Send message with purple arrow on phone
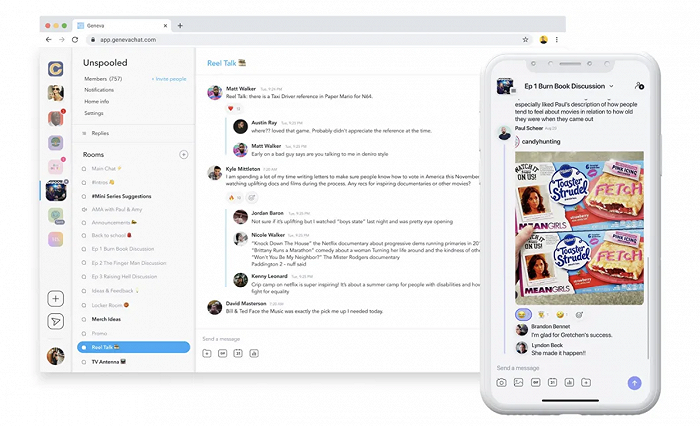700x426 pixels. click(x=634, y=383)
